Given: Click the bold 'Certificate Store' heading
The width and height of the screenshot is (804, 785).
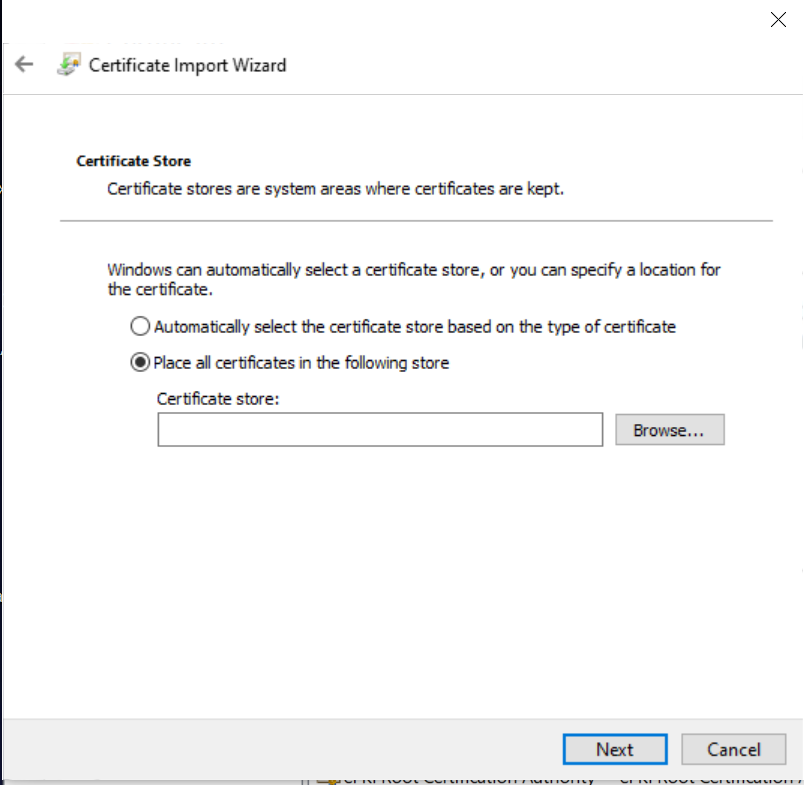Looking at the screenshot, I should click(x=133, y=160).
